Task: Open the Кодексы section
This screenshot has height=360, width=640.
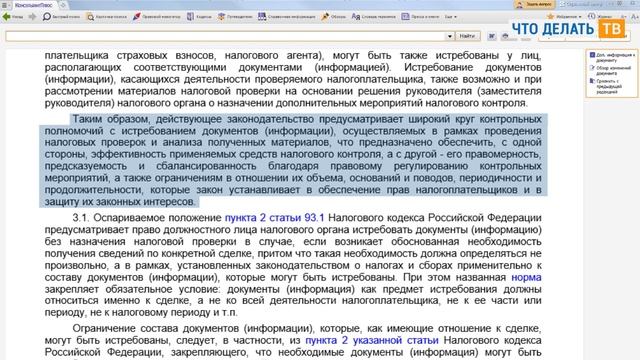Action: [x=200, y=17]
